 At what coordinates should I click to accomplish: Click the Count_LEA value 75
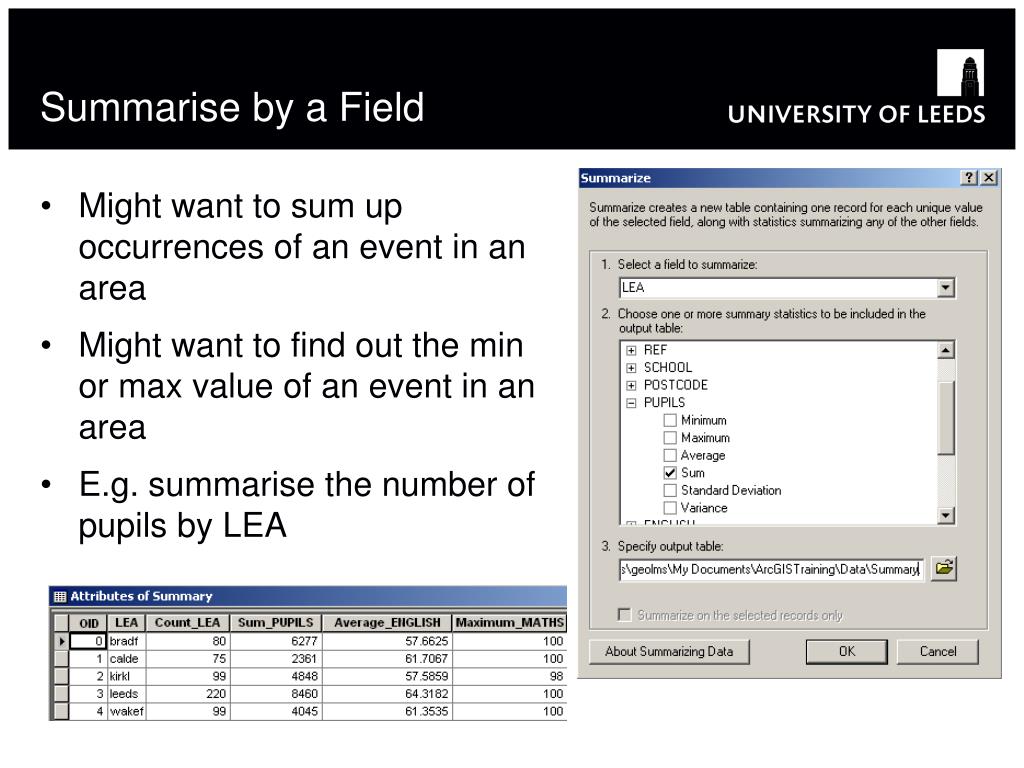[x=187, y=659]
